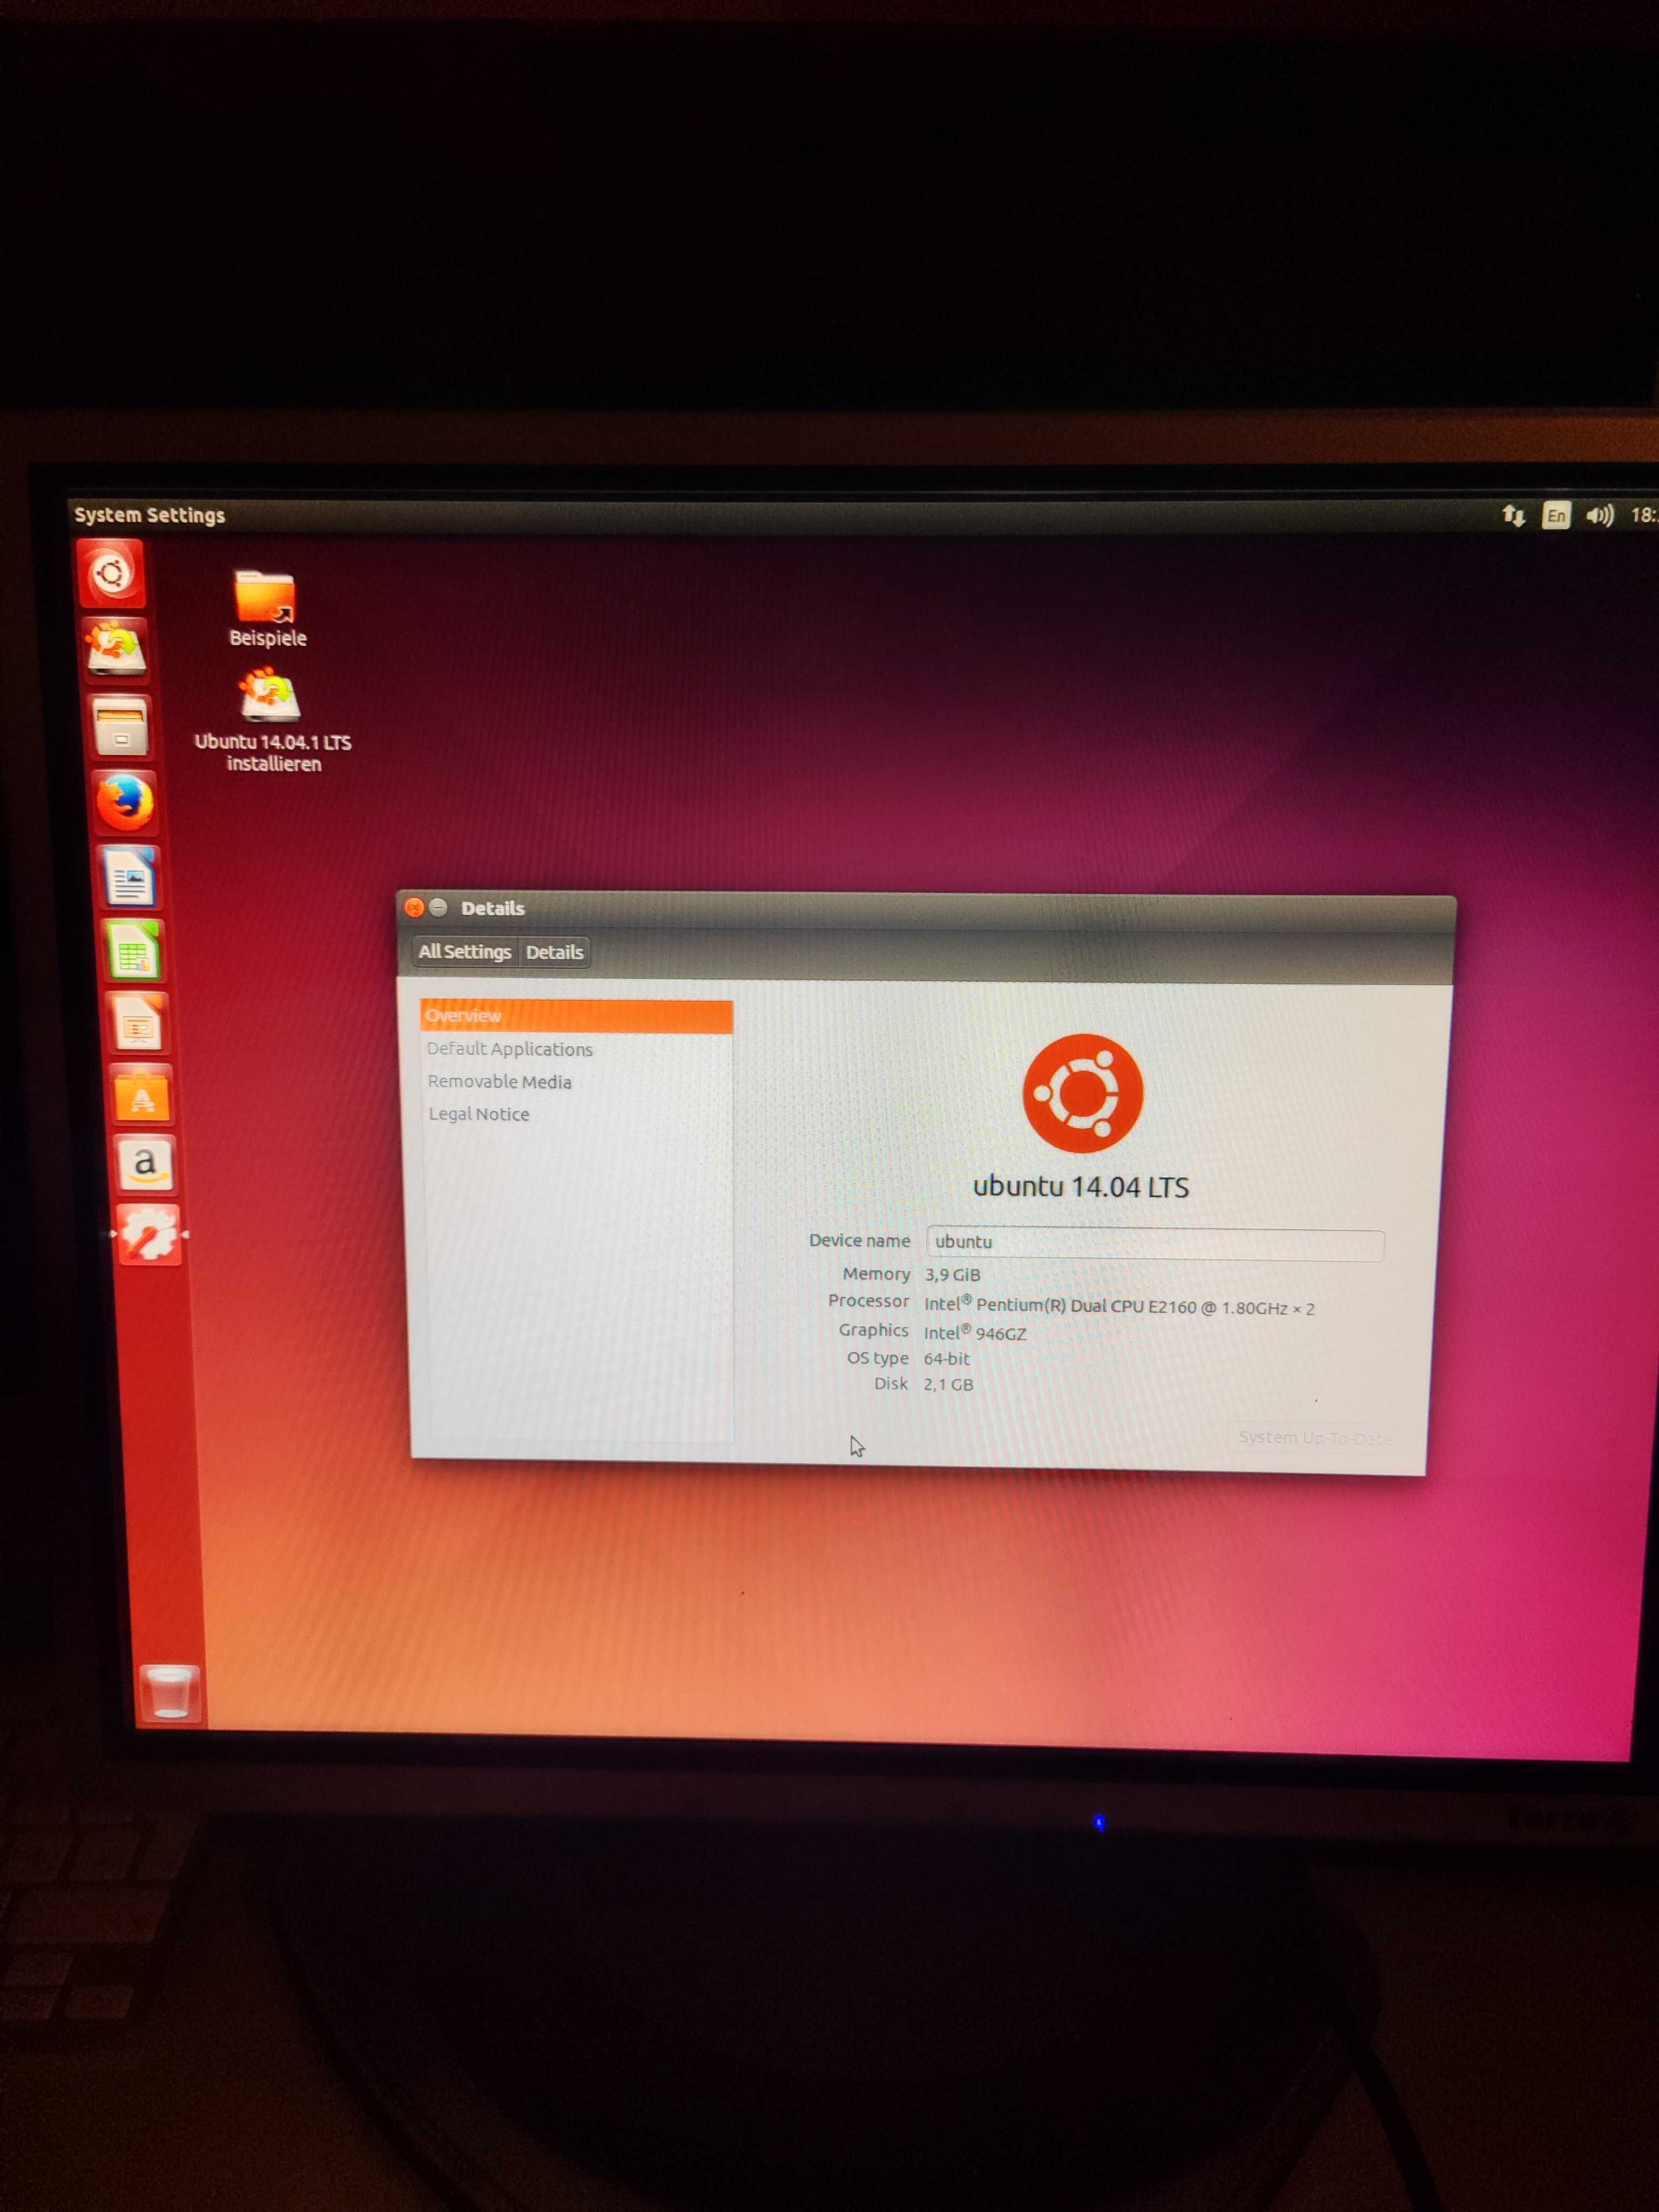Screen dimensions: 1659x2212
Task: Click System Settings title in top panel
Action: click(x=150, y=515)
